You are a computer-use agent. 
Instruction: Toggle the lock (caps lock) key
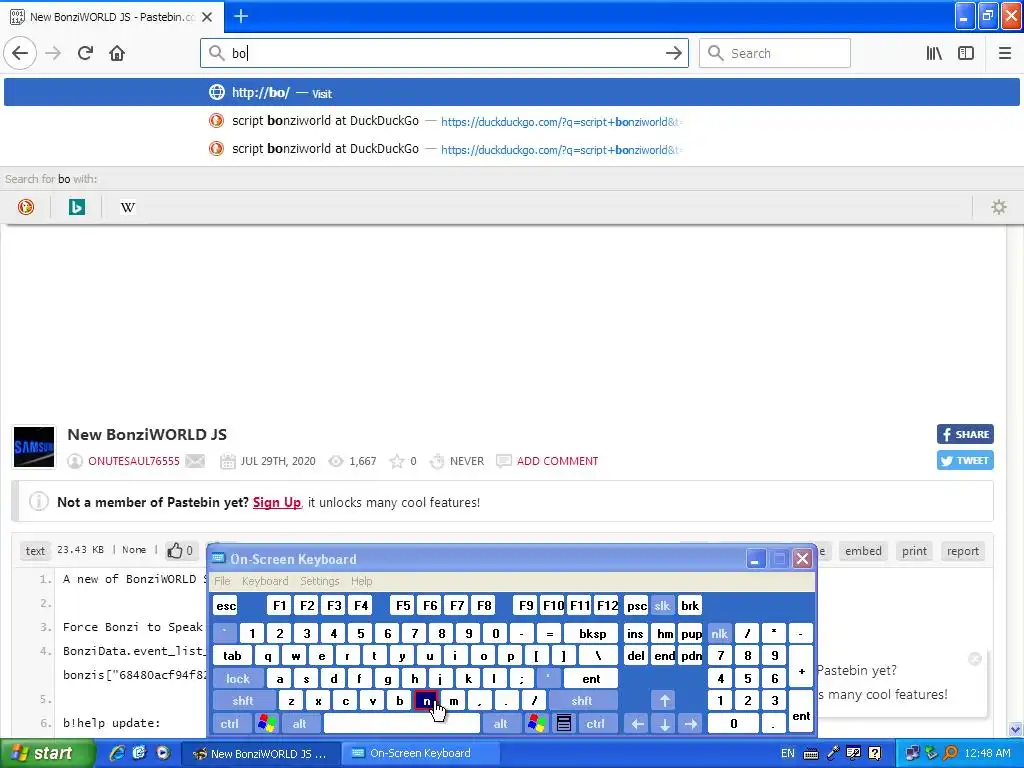[x=238, y=679]
